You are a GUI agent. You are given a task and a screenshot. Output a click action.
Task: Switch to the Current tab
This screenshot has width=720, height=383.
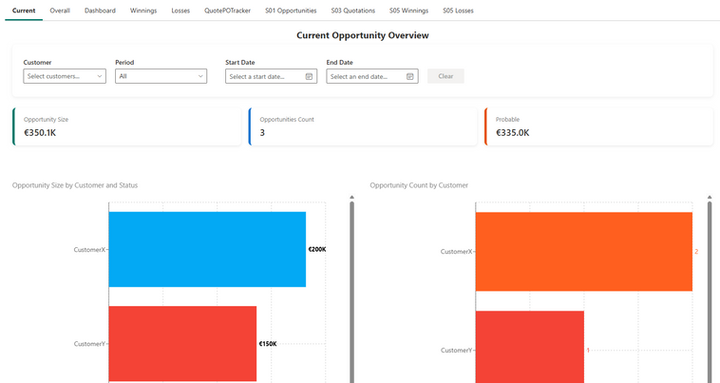(x=24, y=11)
